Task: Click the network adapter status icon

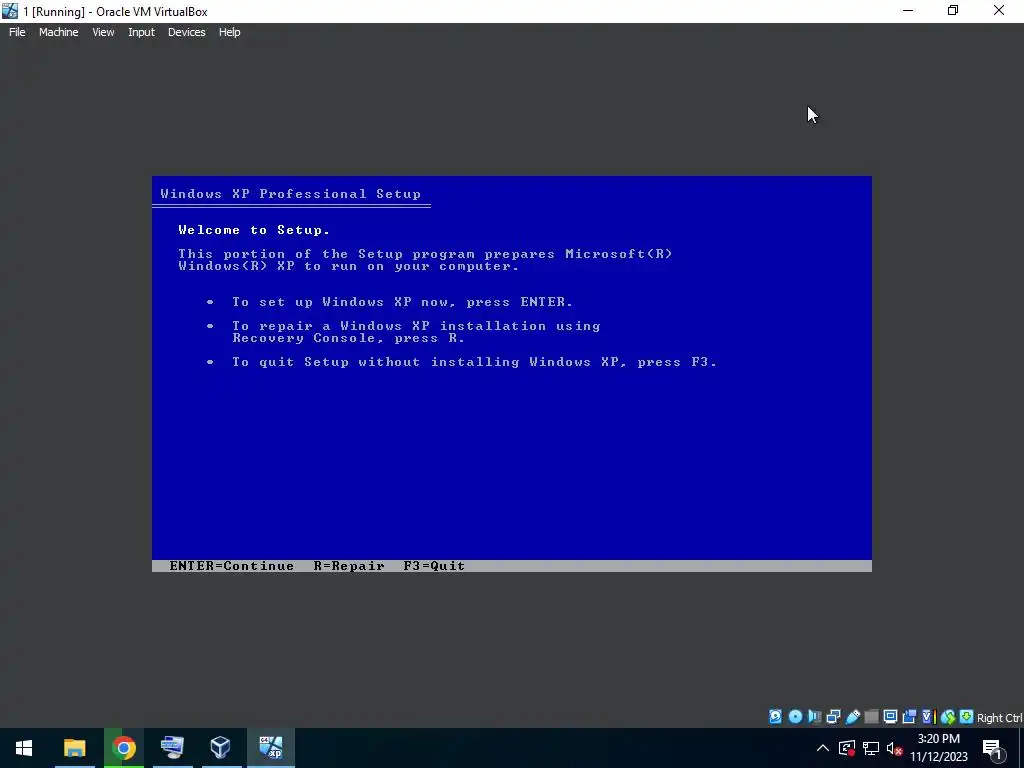Action: pyautogui.click(x=833, y=716)
